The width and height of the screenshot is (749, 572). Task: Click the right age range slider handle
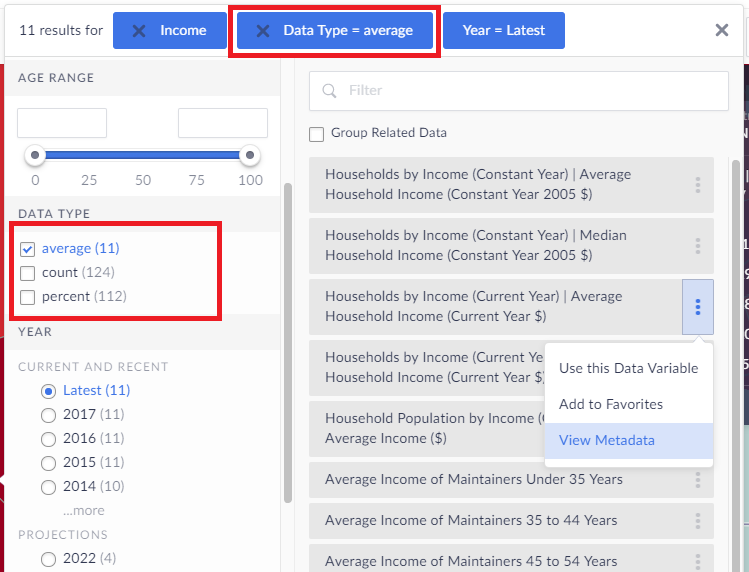tap(250, 155)
